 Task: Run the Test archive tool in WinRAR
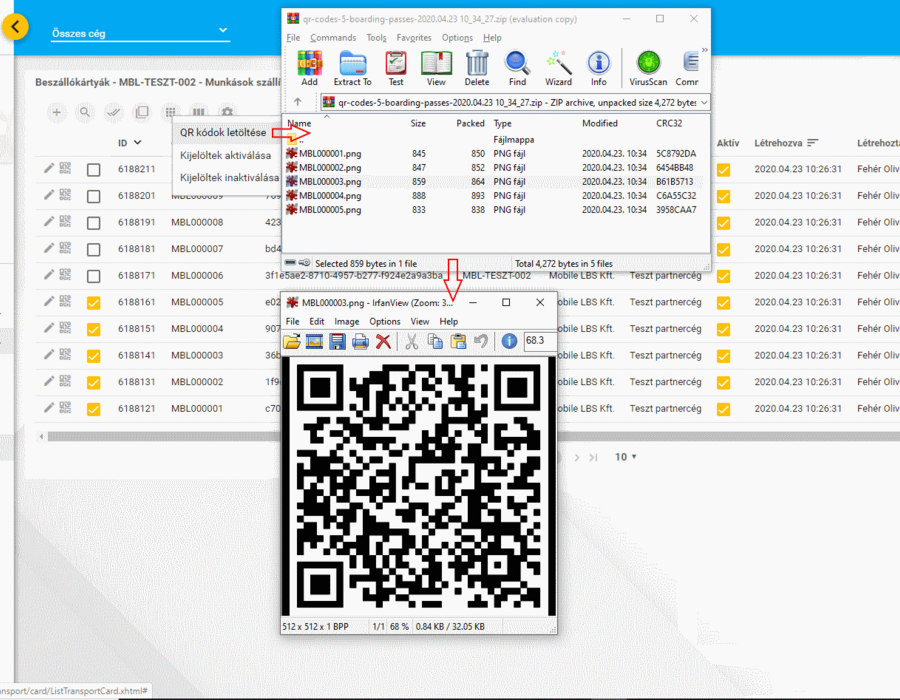[x=395, y=68]
